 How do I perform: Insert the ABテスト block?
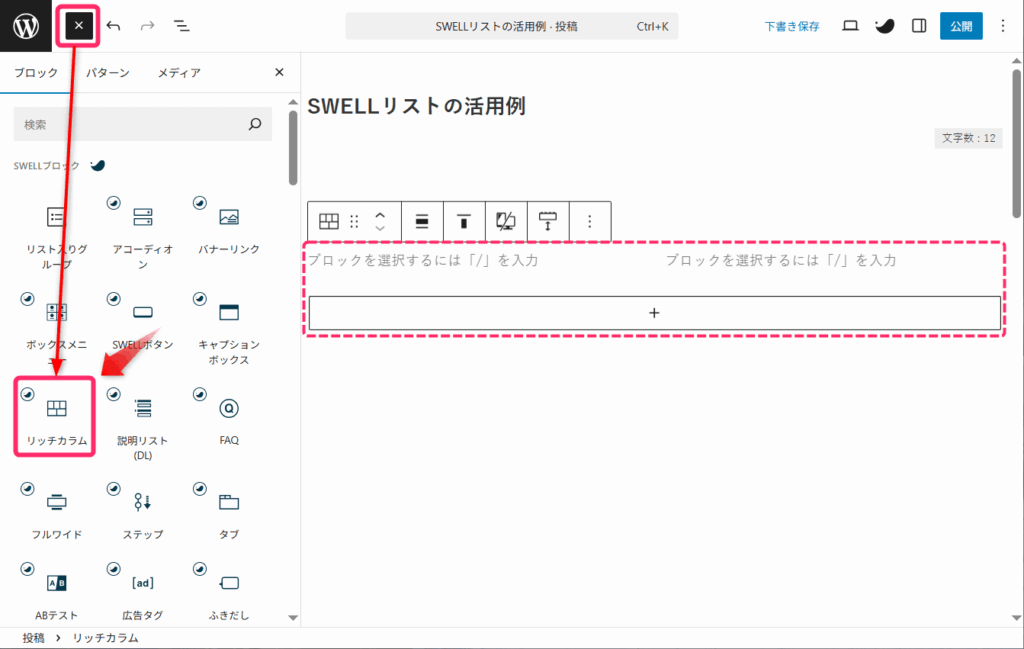pyautogui.click(x=57, y=593)
